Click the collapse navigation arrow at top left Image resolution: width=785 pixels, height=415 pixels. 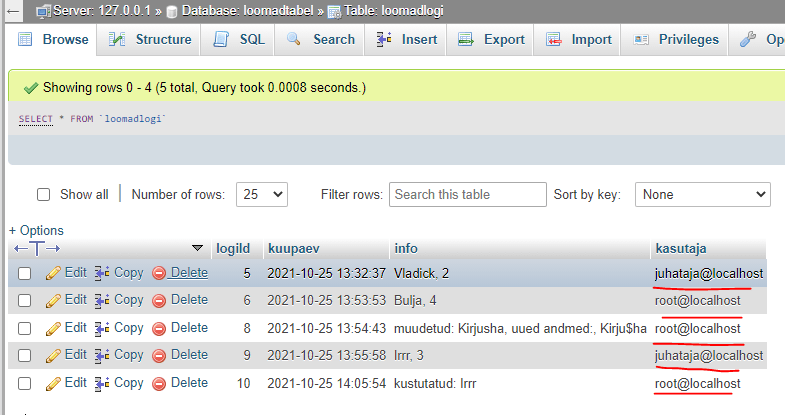point(12,11)
